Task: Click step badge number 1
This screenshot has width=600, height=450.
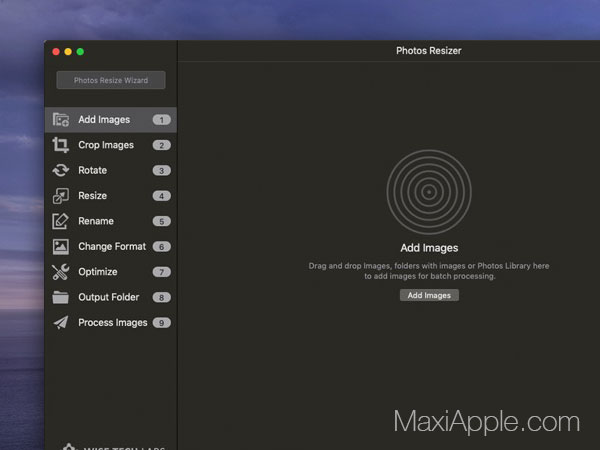Action: coord(161,120)
